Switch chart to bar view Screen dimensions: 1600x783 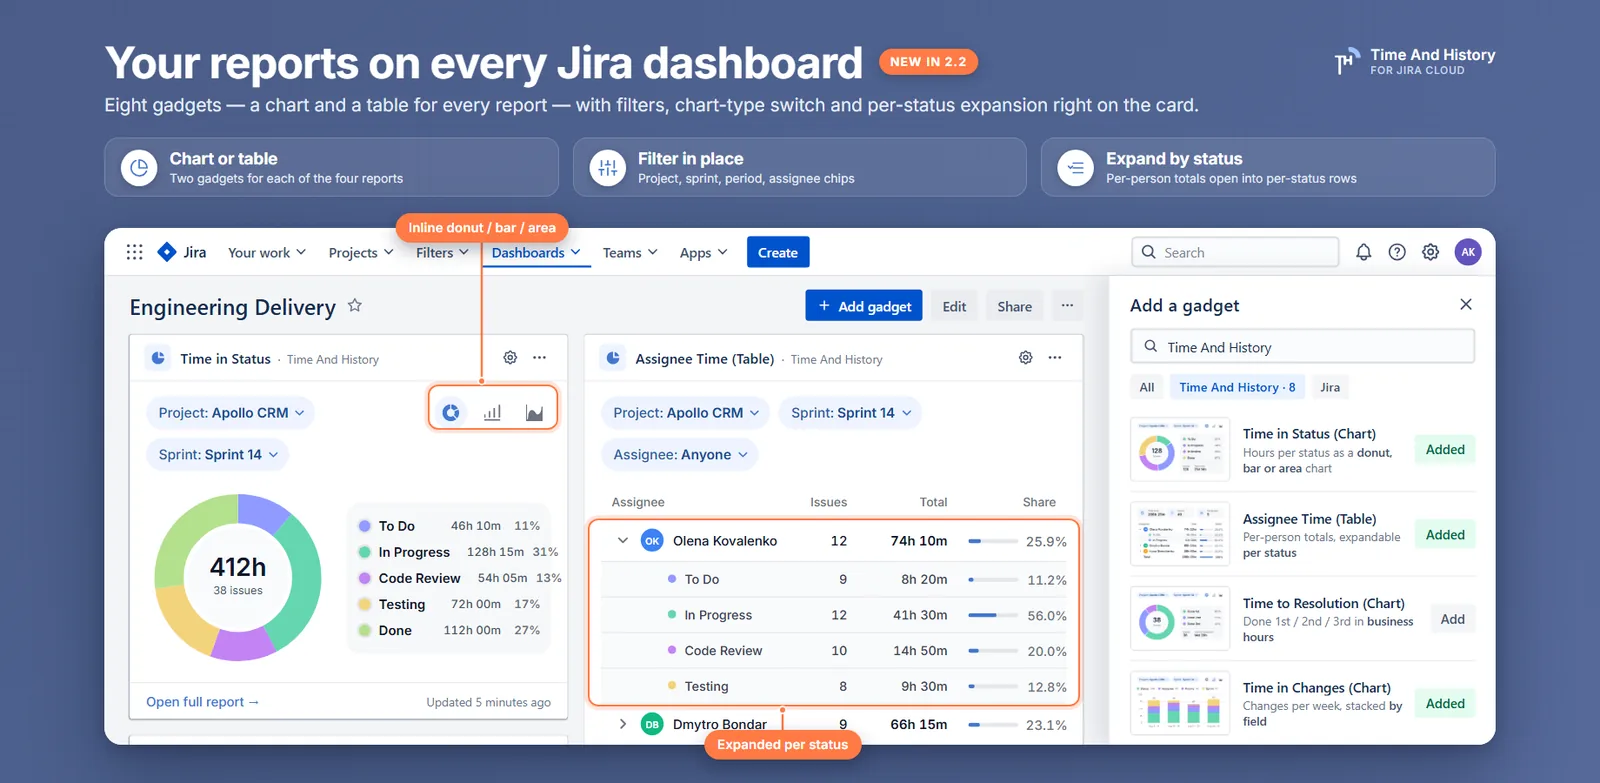coord(492,412)
